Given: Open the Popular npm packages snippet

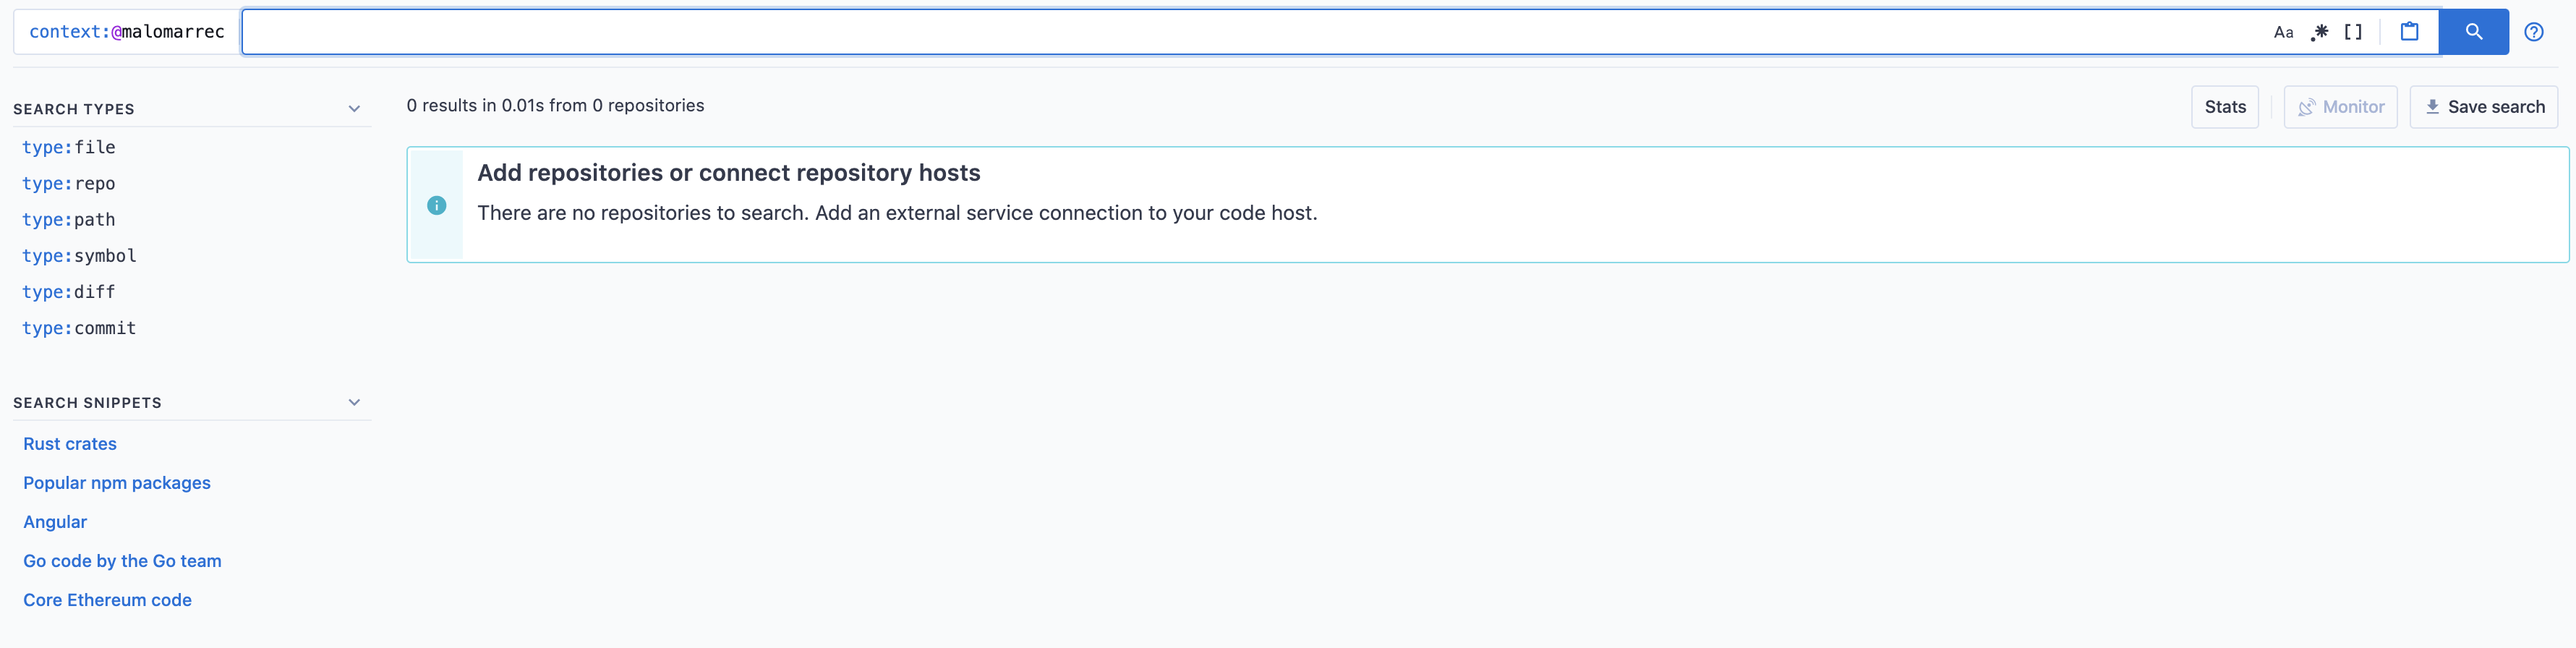Looking at the screenshot, I should (117, 483).
